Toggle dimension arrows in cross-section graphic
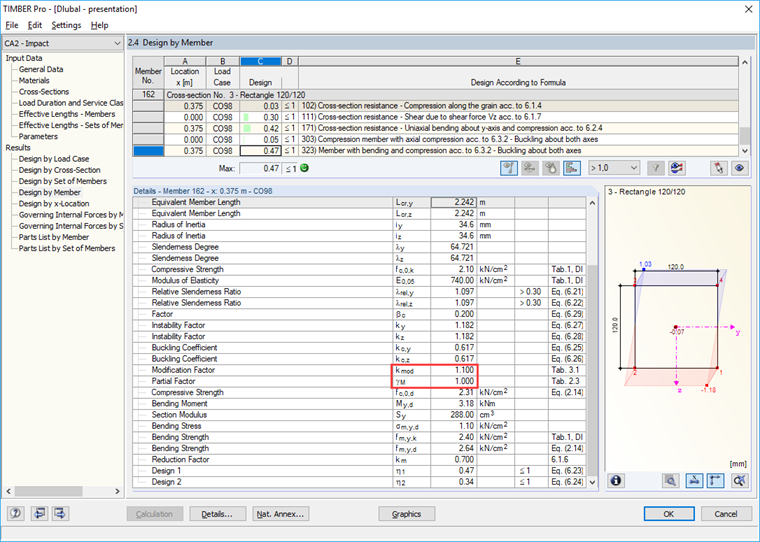 click(x=715, y=480)
